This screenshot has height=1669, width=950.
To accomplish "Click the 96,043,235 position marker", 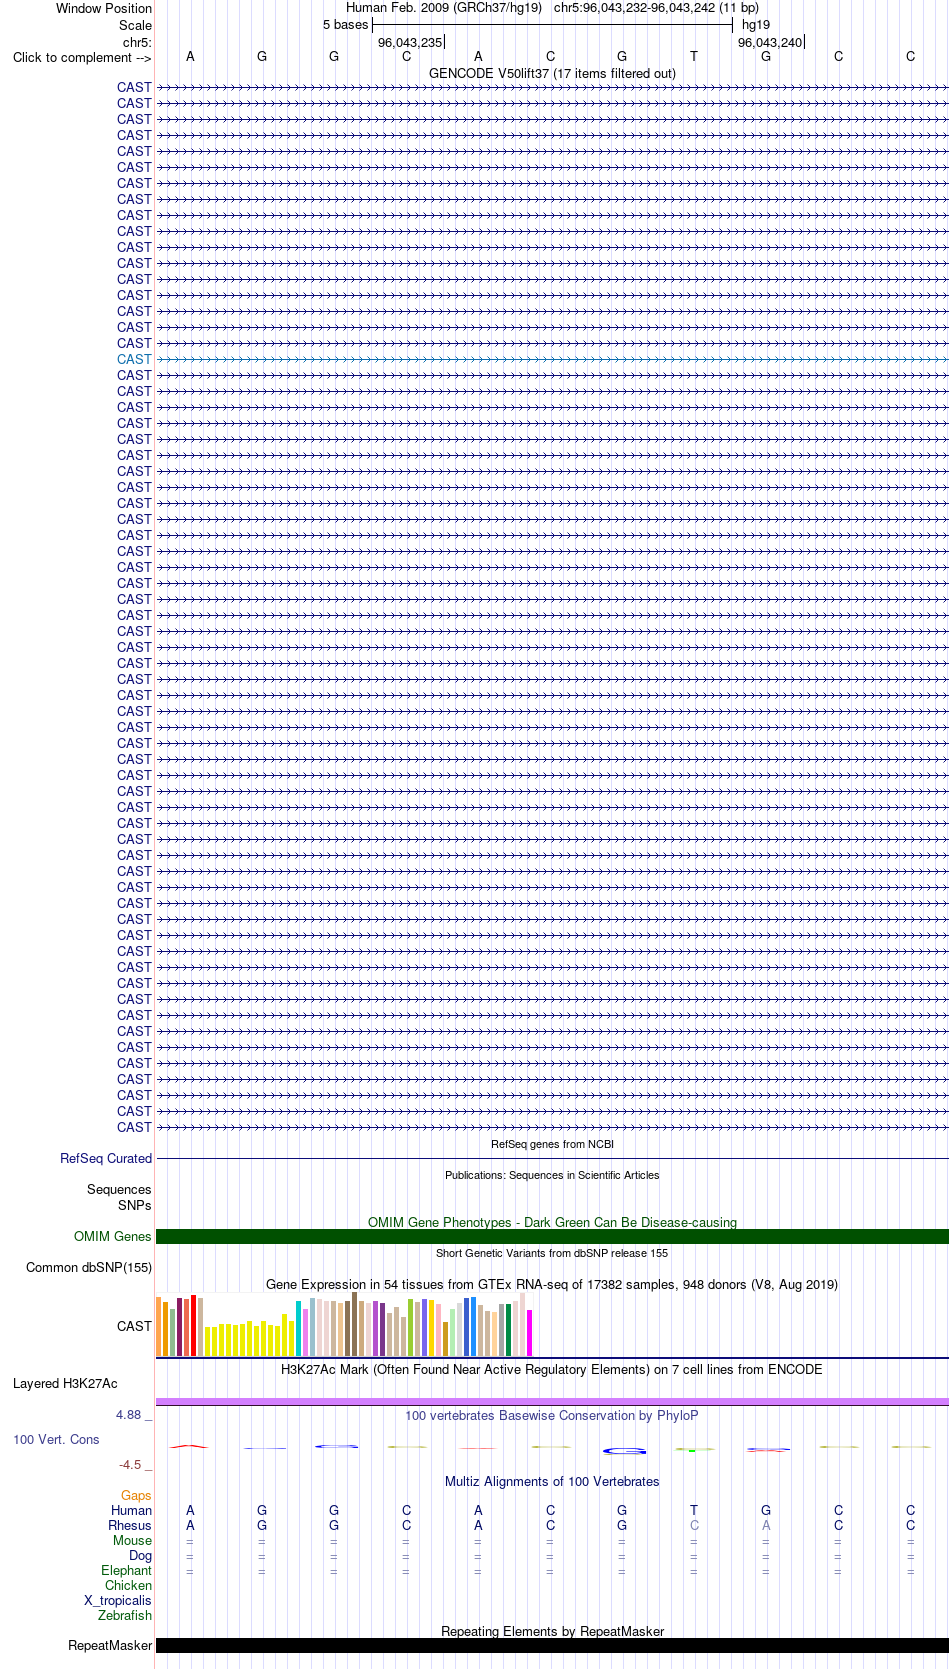I will tap(410, 42).
